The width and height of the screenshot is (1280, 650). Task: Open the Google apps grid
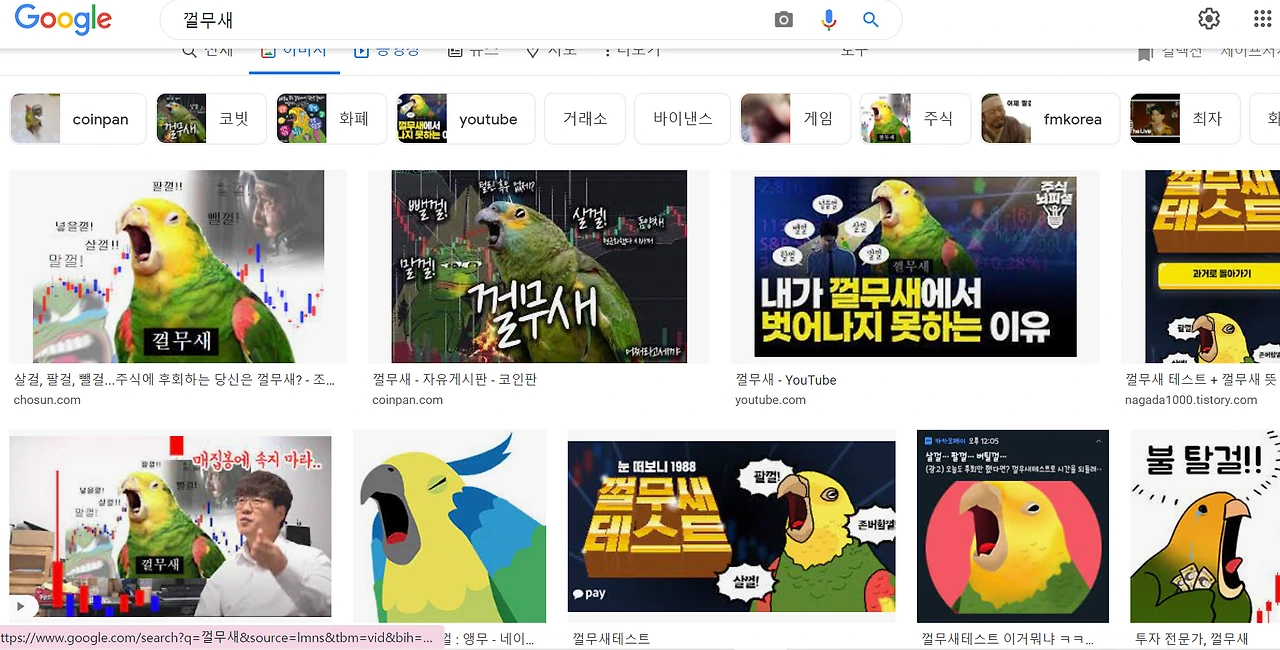tap(1261, 18)
